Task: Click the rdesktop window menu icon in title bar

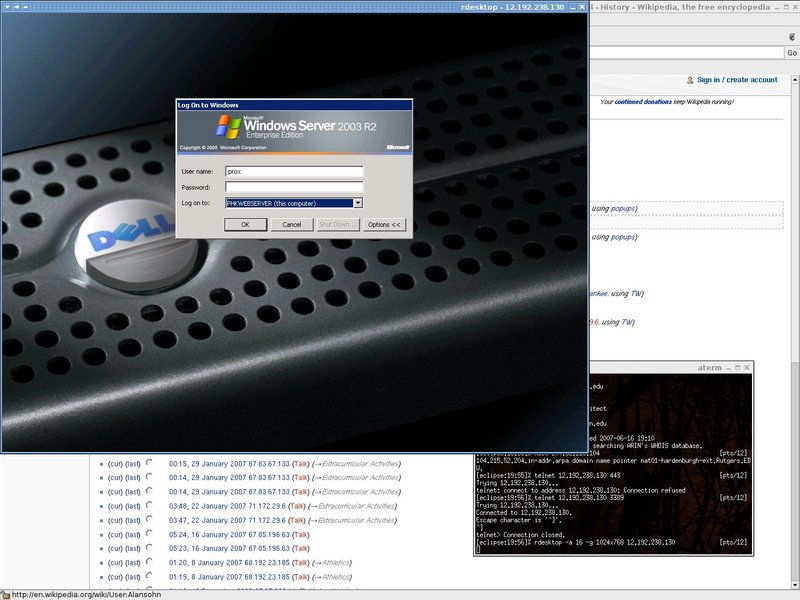Action: (7, 7)
